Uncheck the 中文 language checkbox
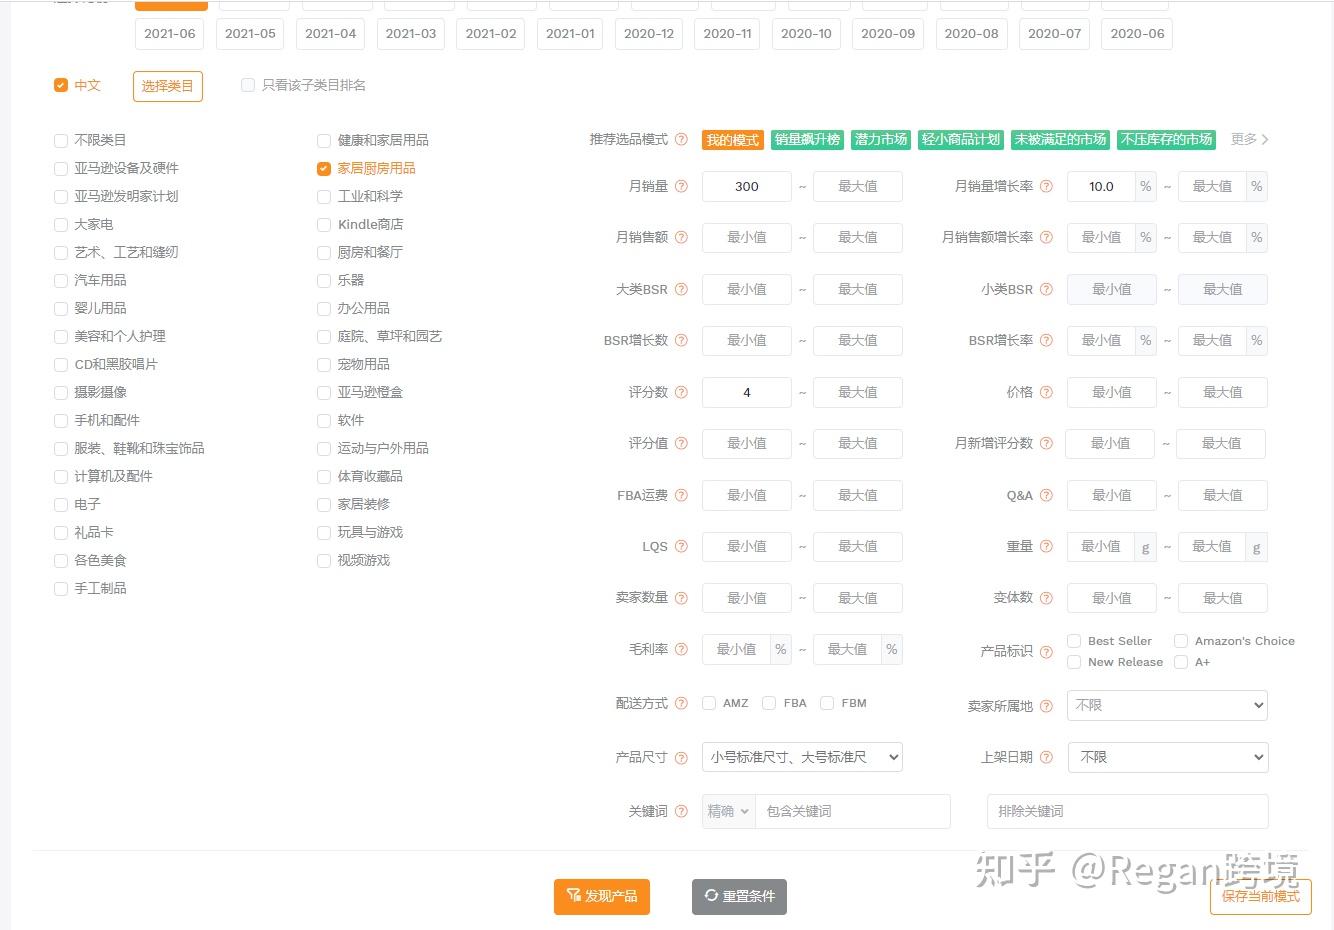The image size is (1334, 930). click(x=61, y=85)
